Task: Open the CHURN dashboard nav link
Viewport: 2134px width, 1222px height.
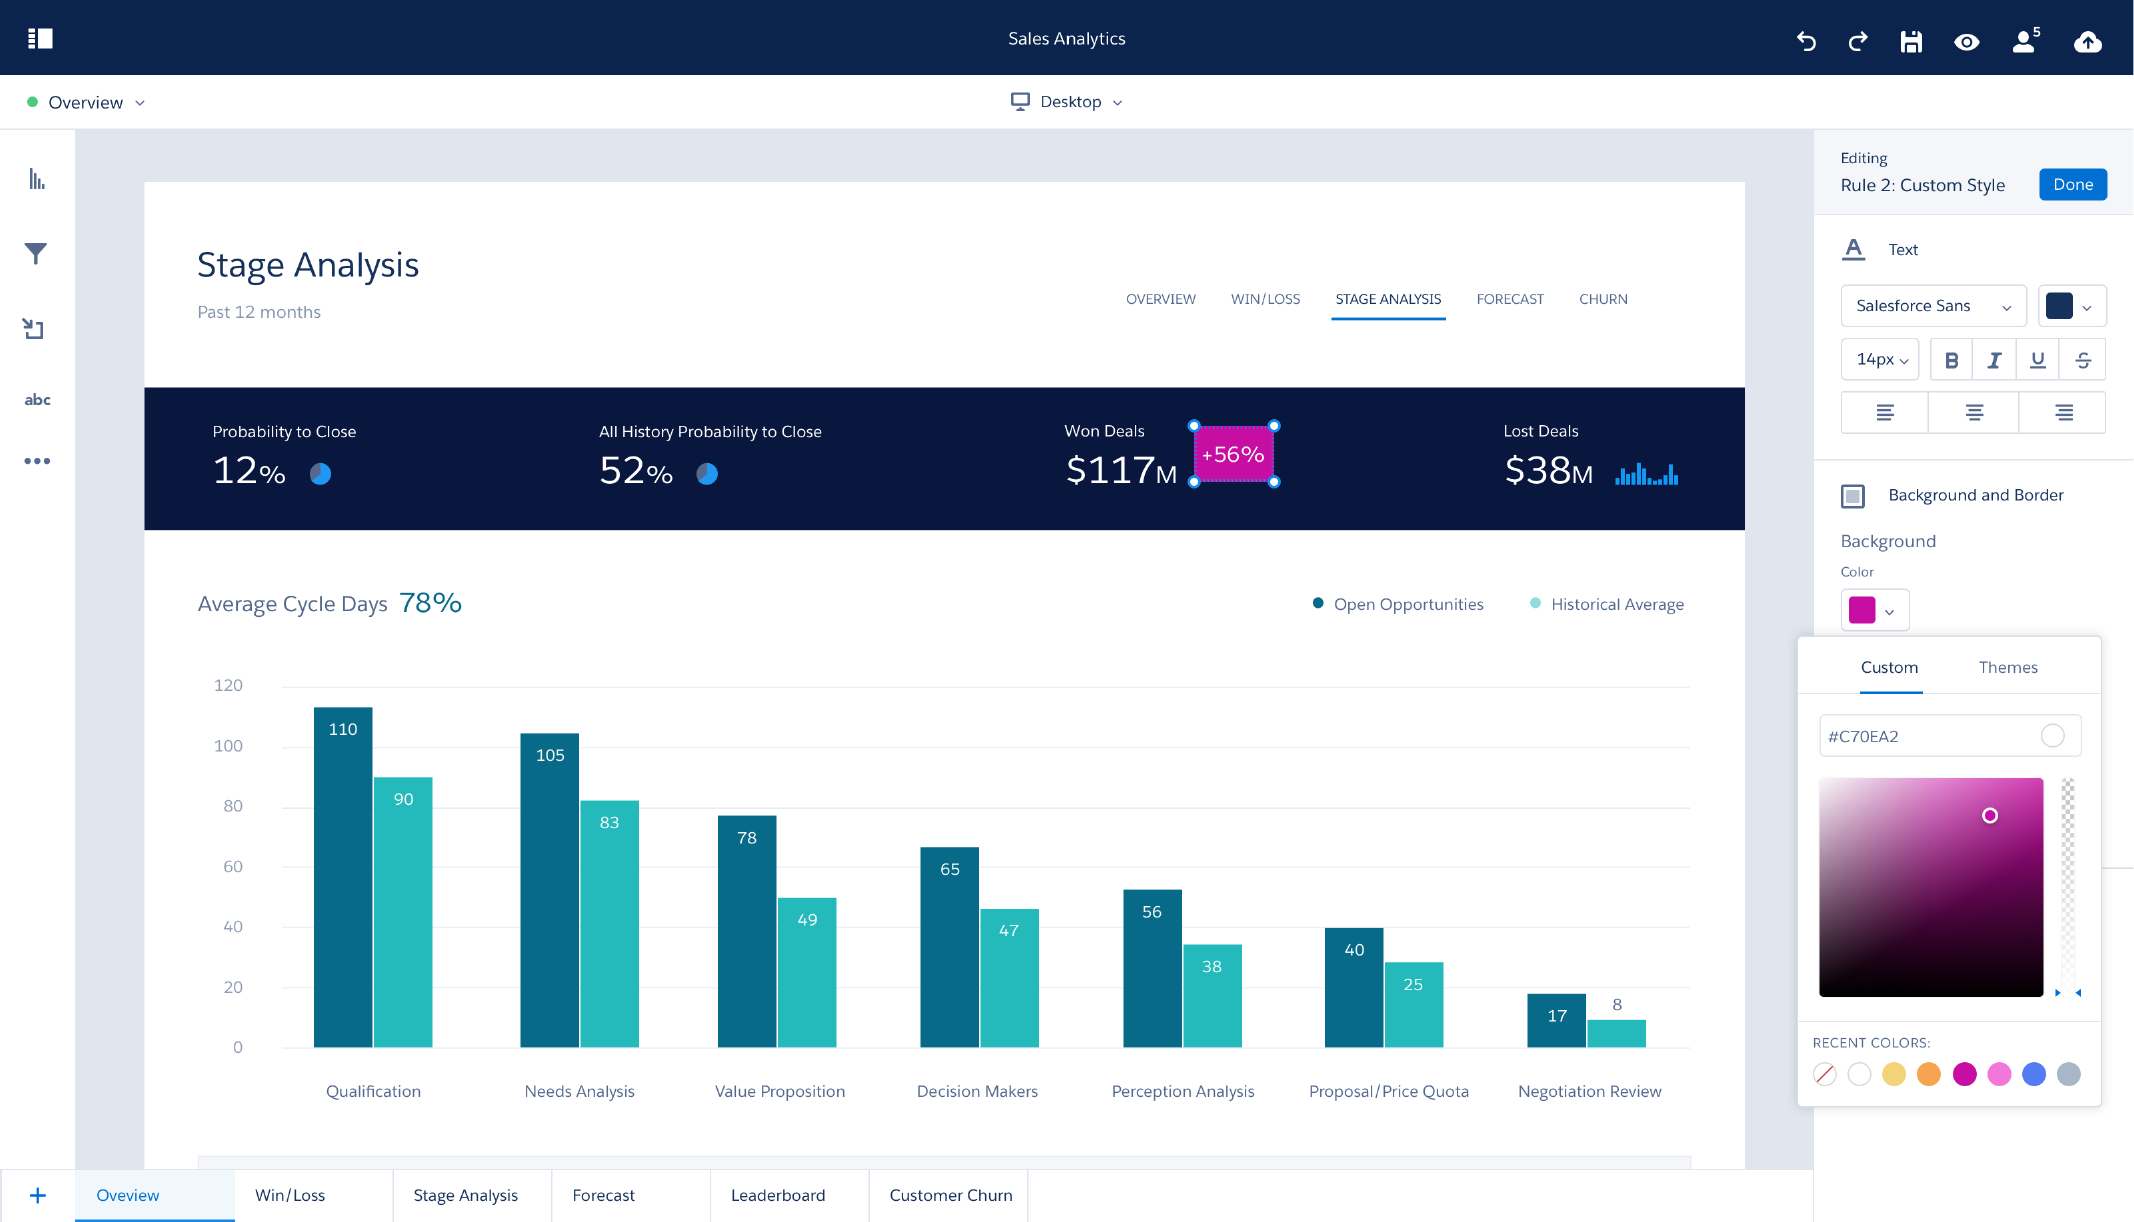Action: [x=1603, y=299]
